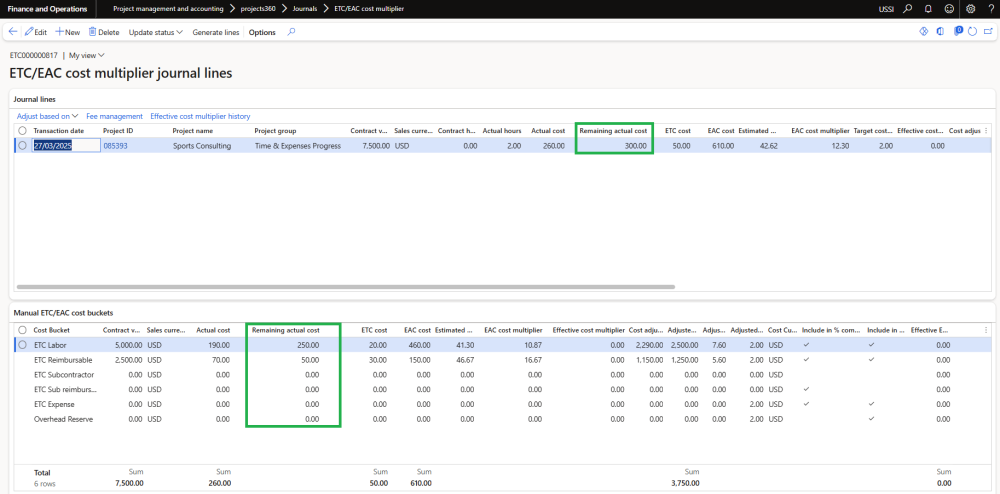Click the back arrow in action pane
Image resolution: width=1000 pixels, height=494 pixels.
[x=13, y=32]
